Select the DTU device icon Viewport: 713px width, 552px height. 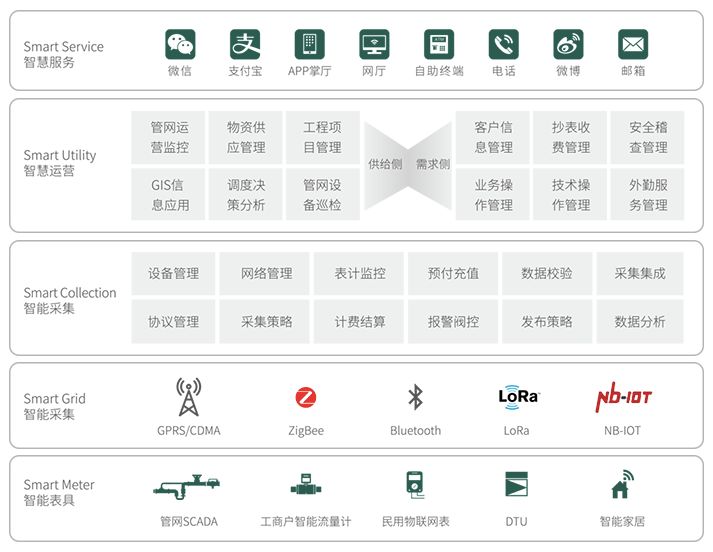tap(517, 484)
